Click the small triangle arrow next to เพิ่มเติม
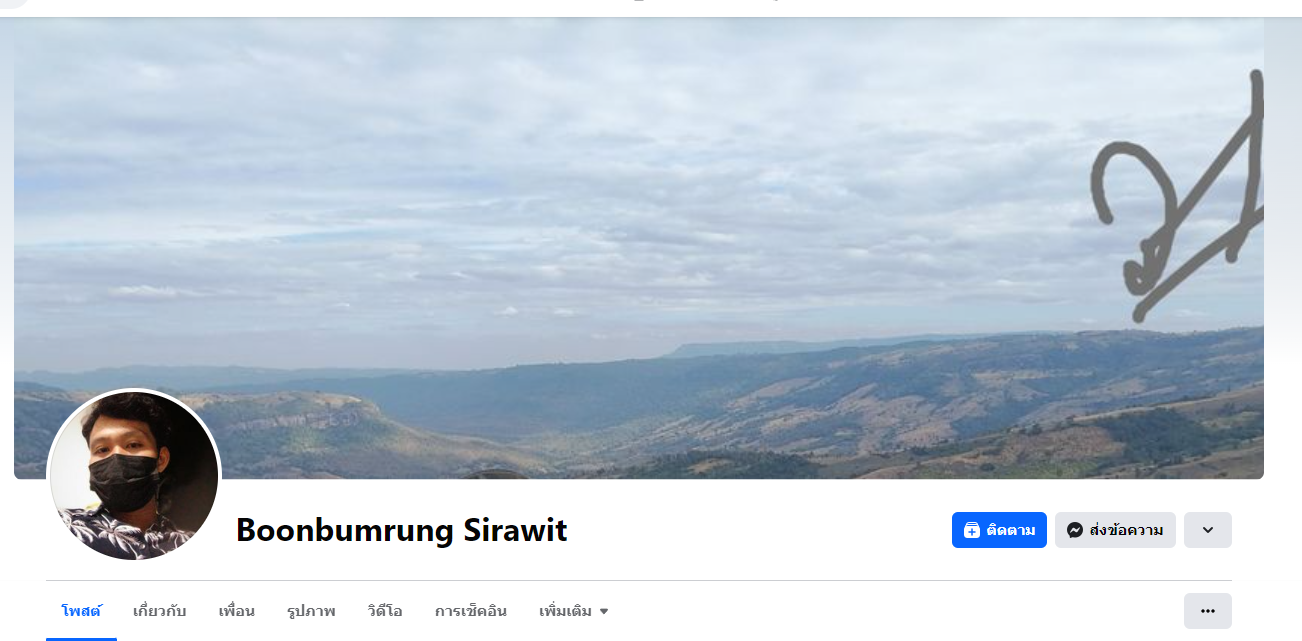The height and width of the screenshot is (641, 1302). (604, 611)
